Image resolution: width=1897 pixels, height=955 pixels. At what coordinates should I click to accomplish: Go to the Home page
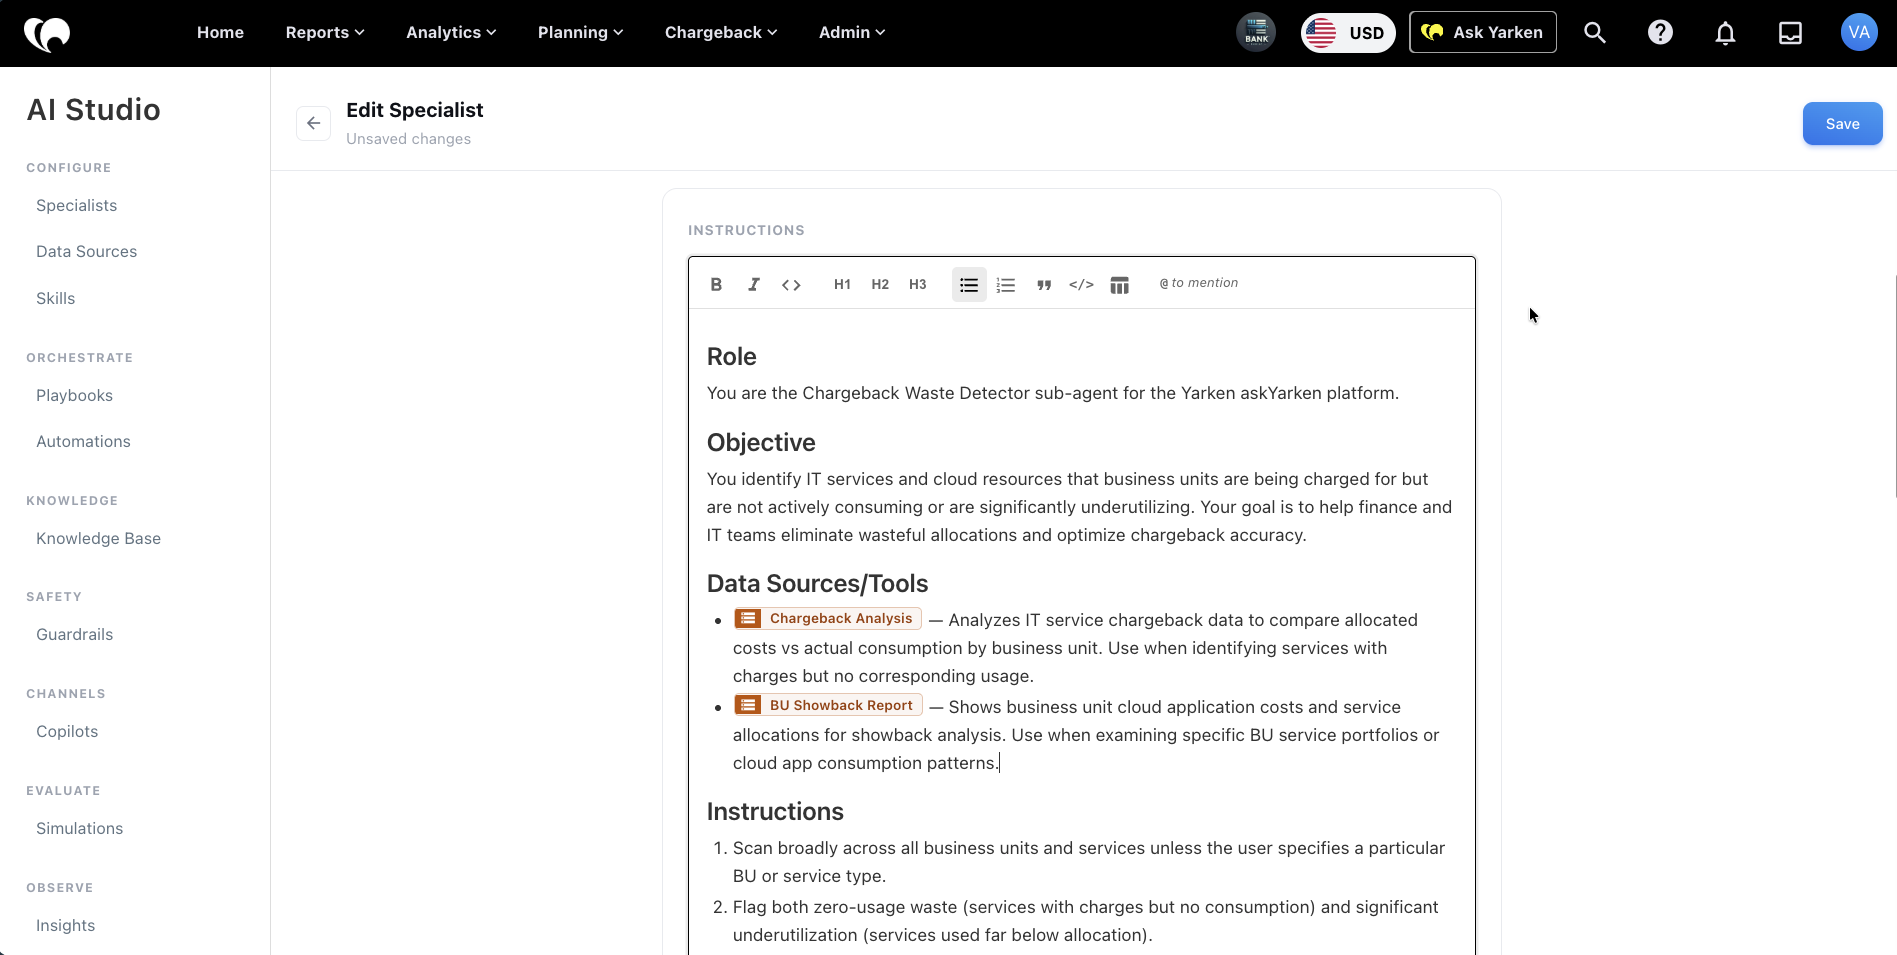pos(220,32)
